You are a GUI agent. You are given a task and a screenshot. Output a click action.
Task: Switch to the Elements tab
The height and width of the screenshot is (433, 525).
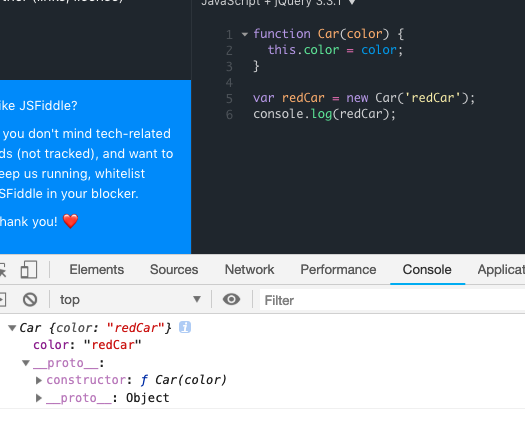[x=96, y=270]
